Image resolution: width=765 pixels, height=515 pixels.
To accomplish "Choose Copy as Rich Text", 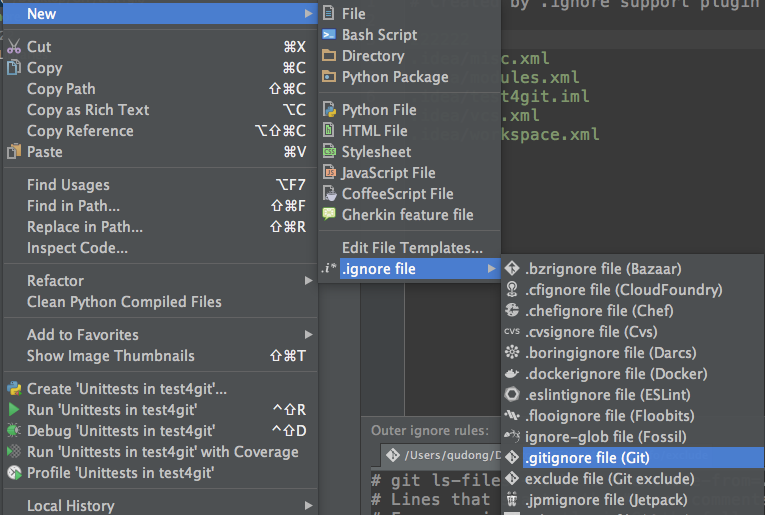I will coord(88,110).
